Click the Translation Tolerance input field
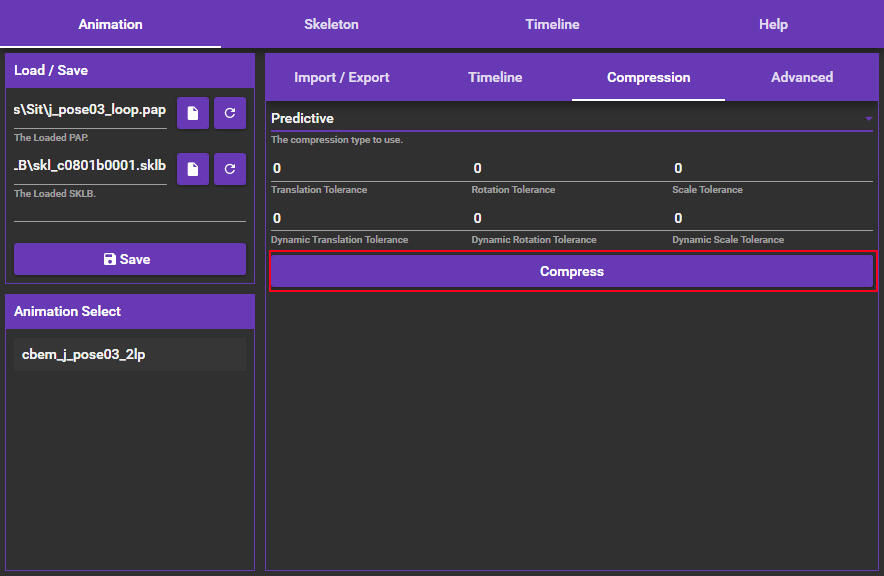 click(x=369, y=168)
